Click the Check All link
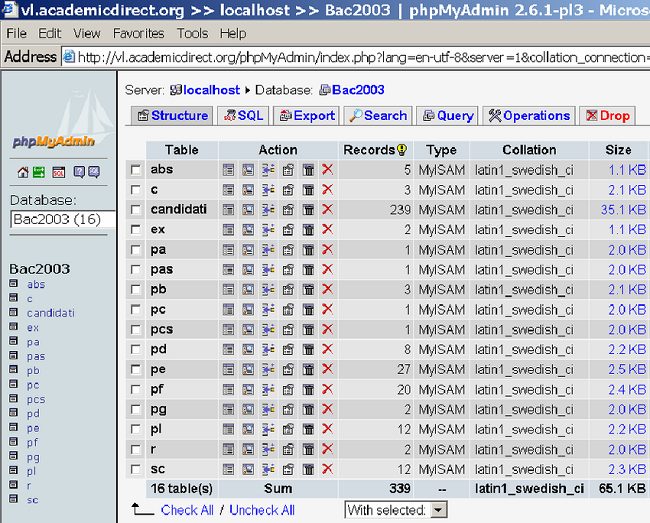Viewport: 650px width, 523px height. point(187,510)
